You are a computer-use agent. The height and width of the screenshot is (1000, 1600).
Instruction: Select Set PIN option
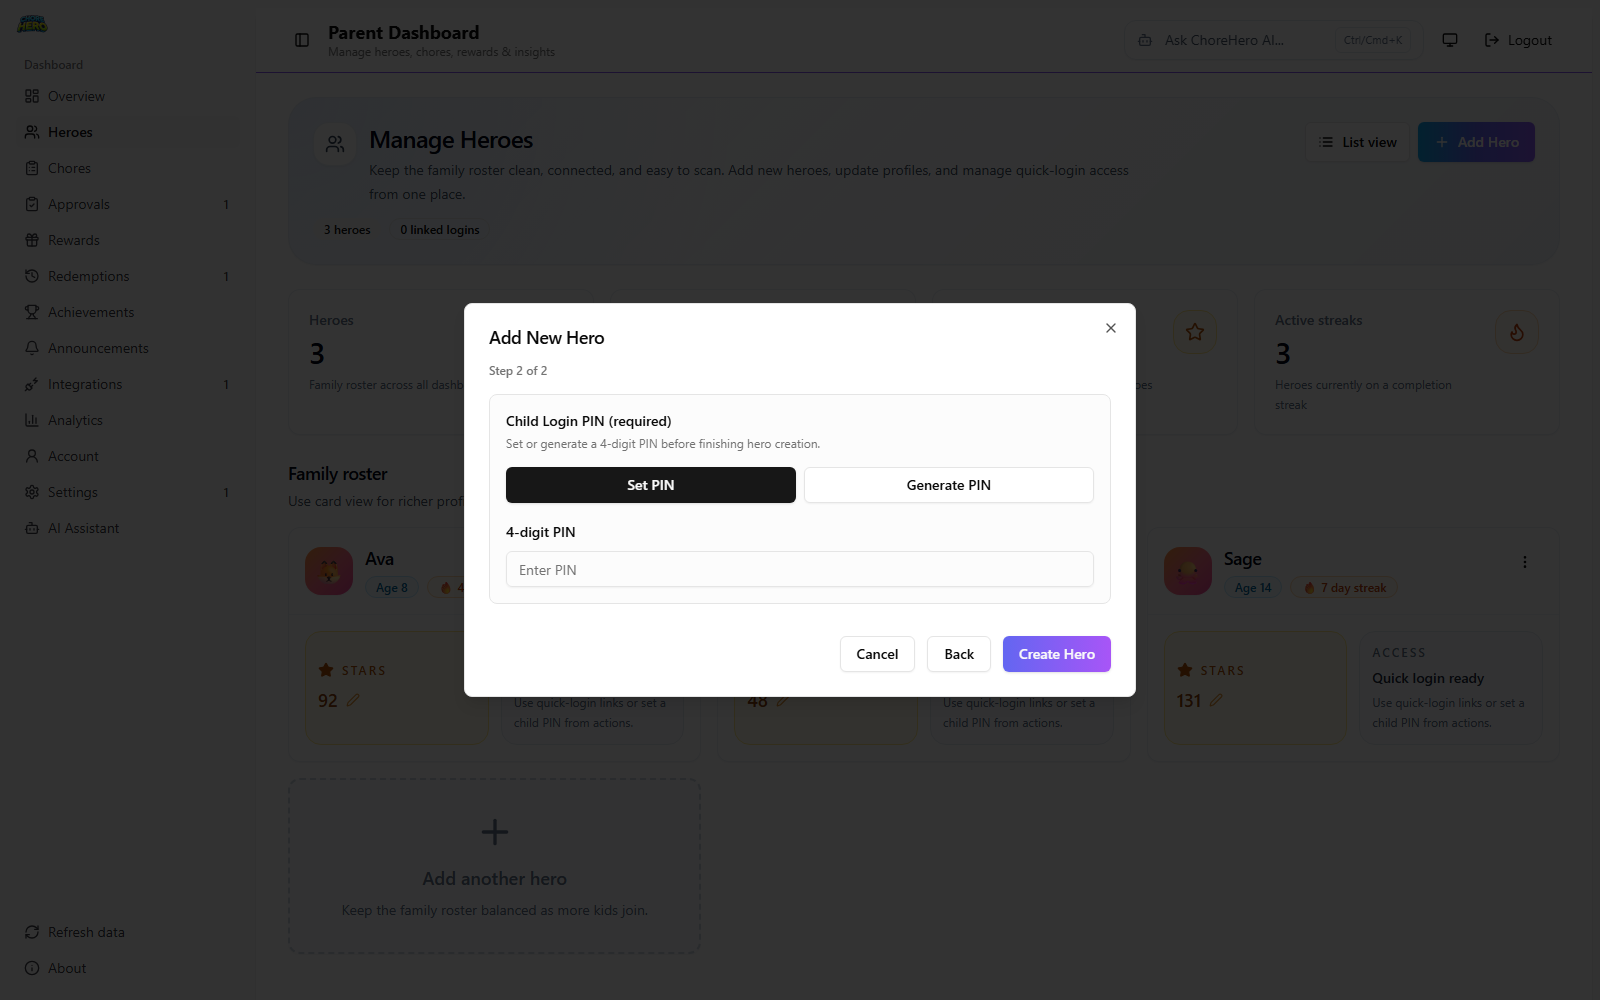(x=650, y=485)
